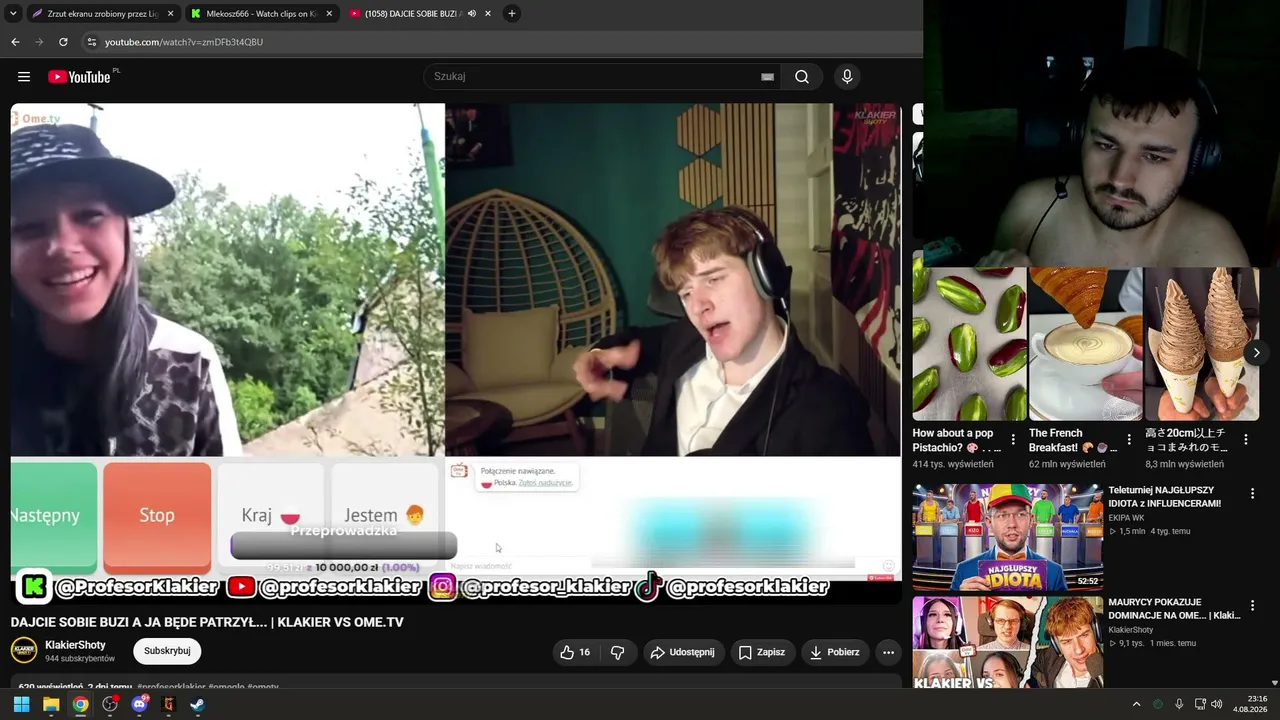Image resolution: width=1280 pixels, height=720 pixels.
Task: Open more actions ellipsis below the video
Action: coord(888,652)
